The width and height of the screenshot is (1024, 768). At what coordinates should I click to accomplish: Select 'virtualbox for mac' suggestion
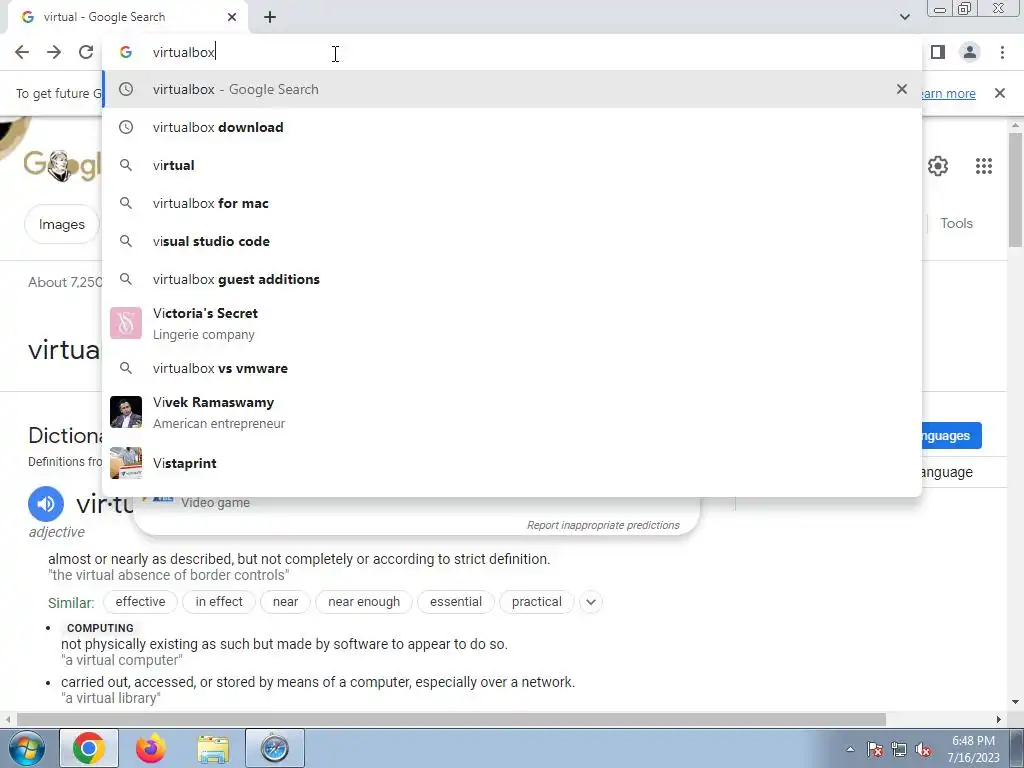point(512,203)
